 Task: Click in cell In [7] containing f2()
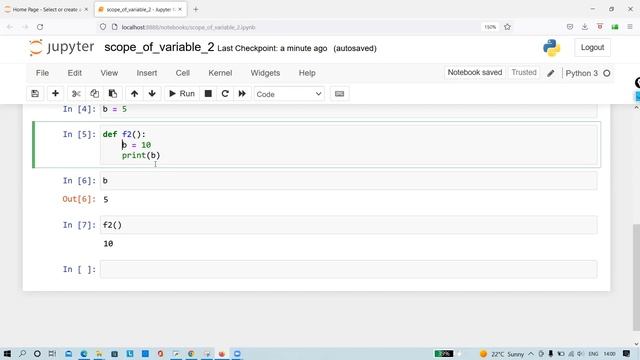pos(349,225)
